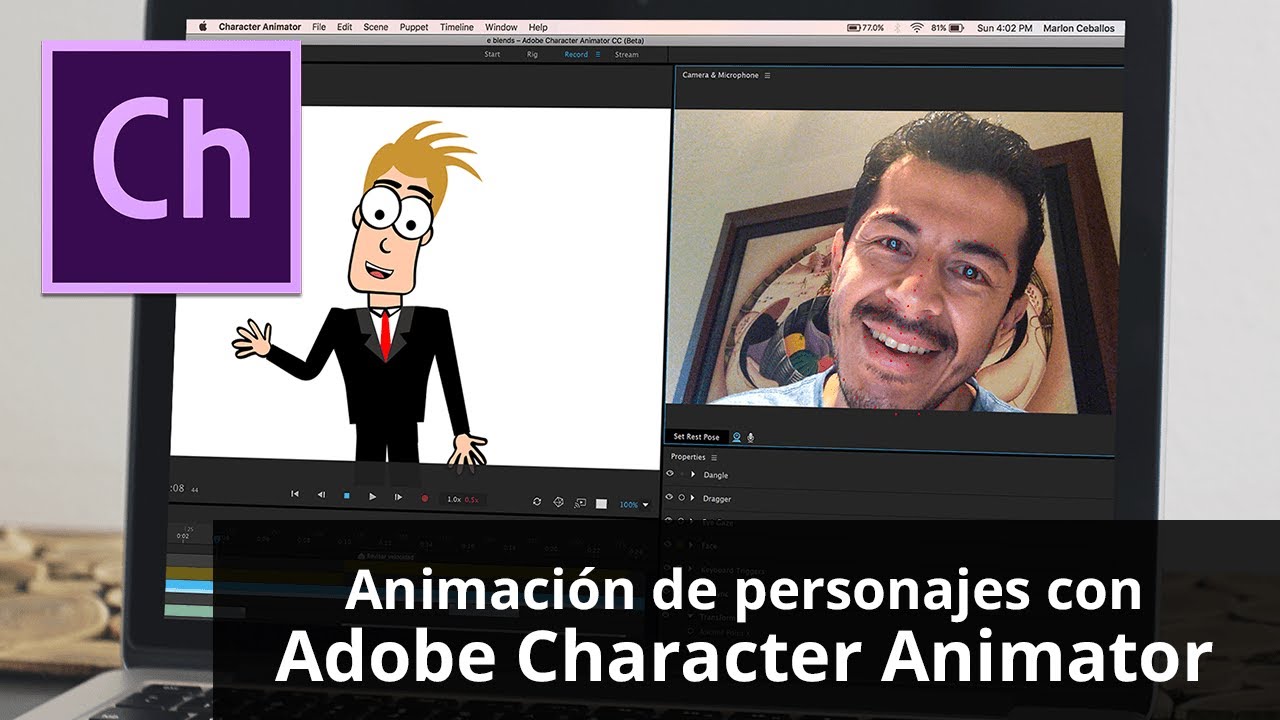Go to start of scene
The width and height of the screenshot is (1280, 720).
295,494
